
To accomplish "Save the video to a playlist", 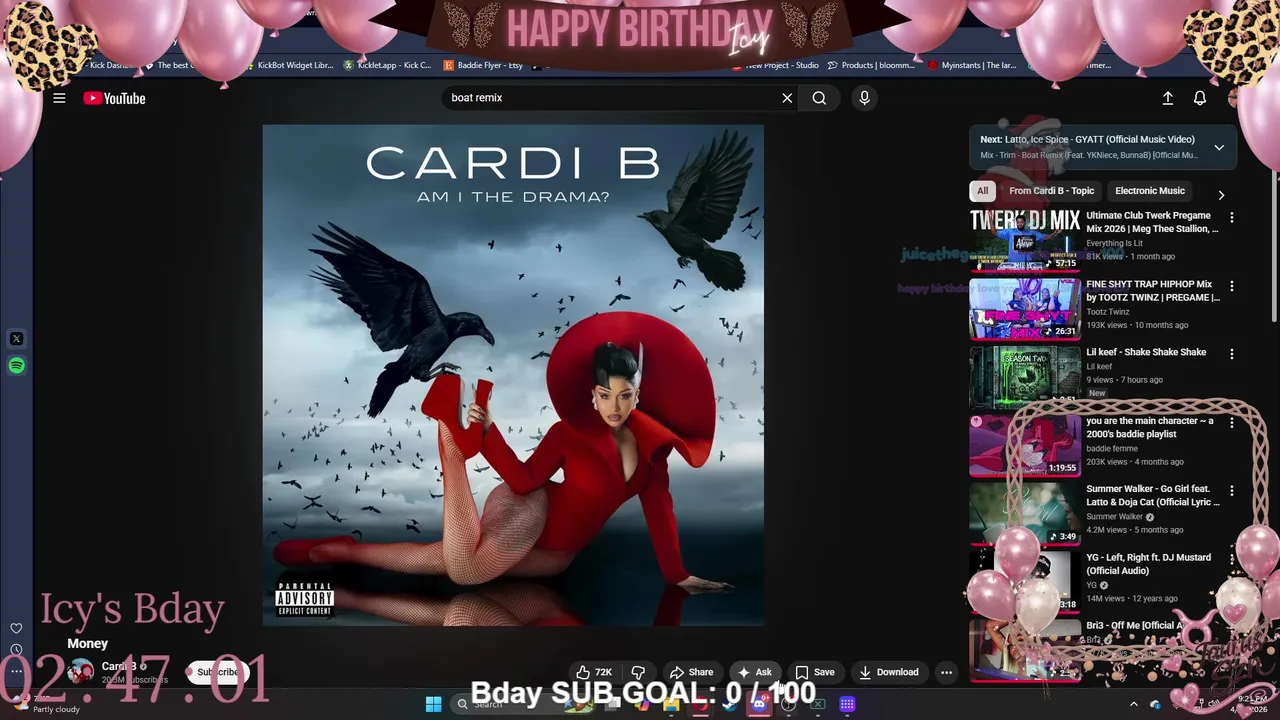I will click(x=814, y=672).
